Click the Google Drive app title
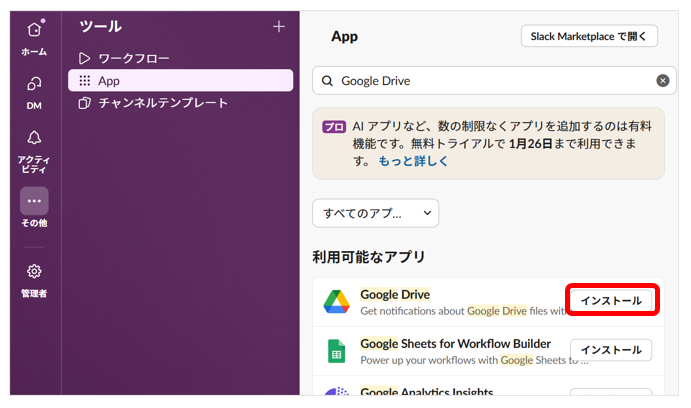This screenshot has height=408, width=691. (x=395, y=294)
